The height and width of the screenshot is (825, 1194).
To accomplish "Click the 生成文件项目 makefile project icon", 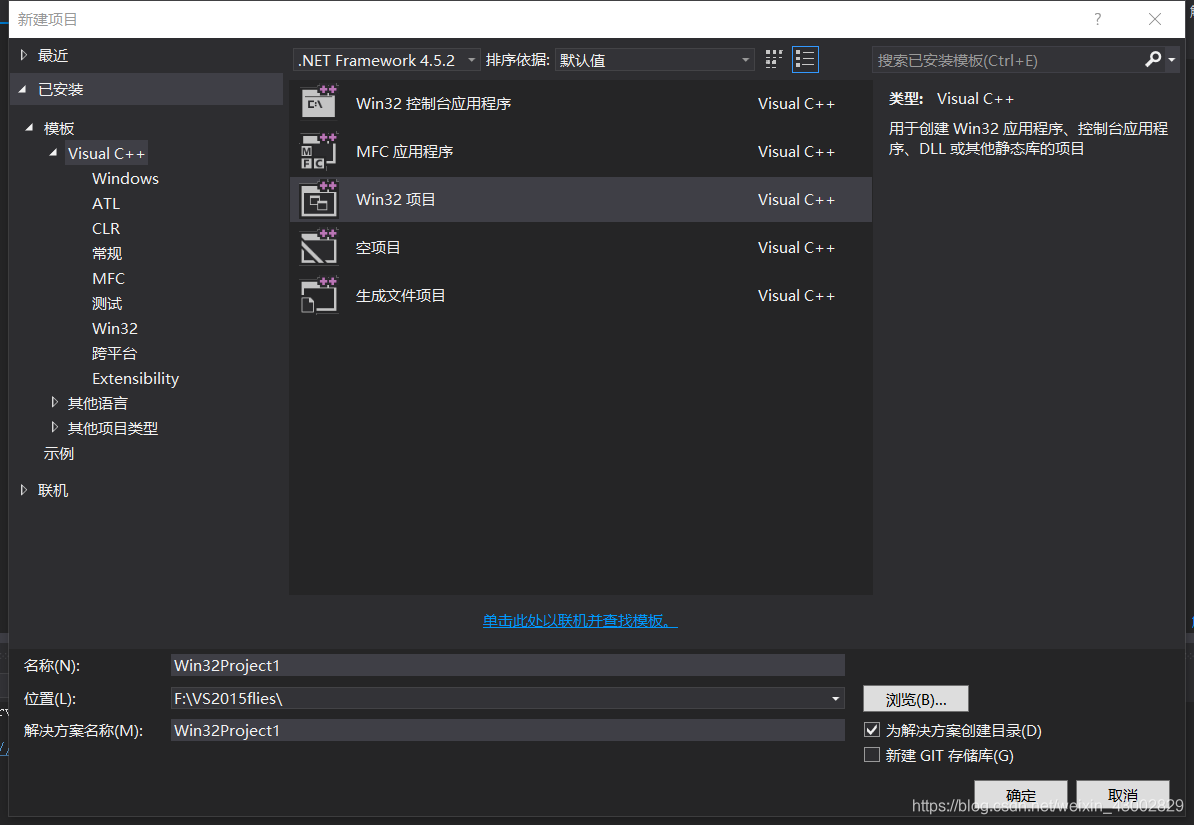I will coord(319,296).
